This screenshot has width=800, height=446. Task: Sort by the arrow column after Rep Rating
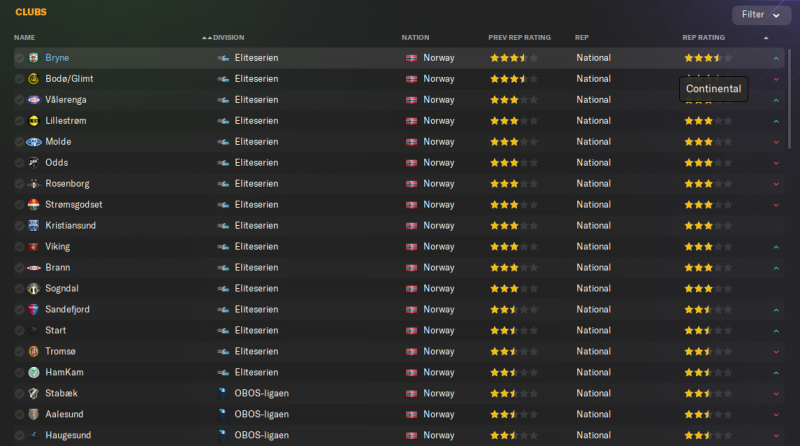[766, 38]
